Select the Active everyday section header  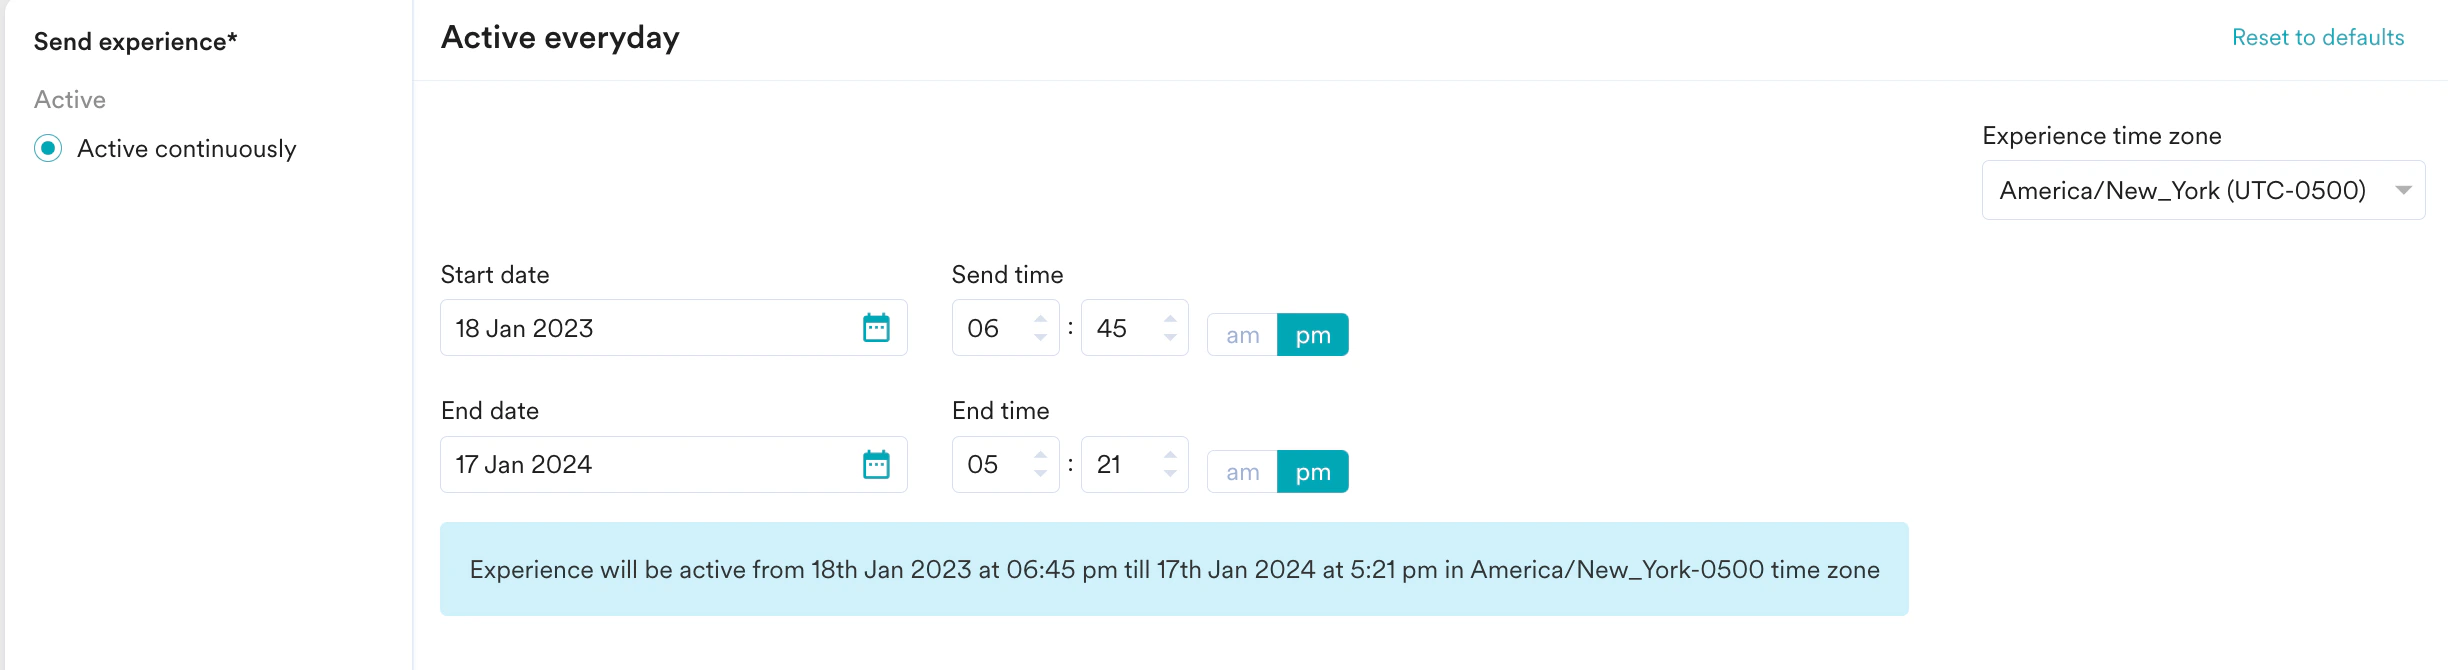click(558, 37)
